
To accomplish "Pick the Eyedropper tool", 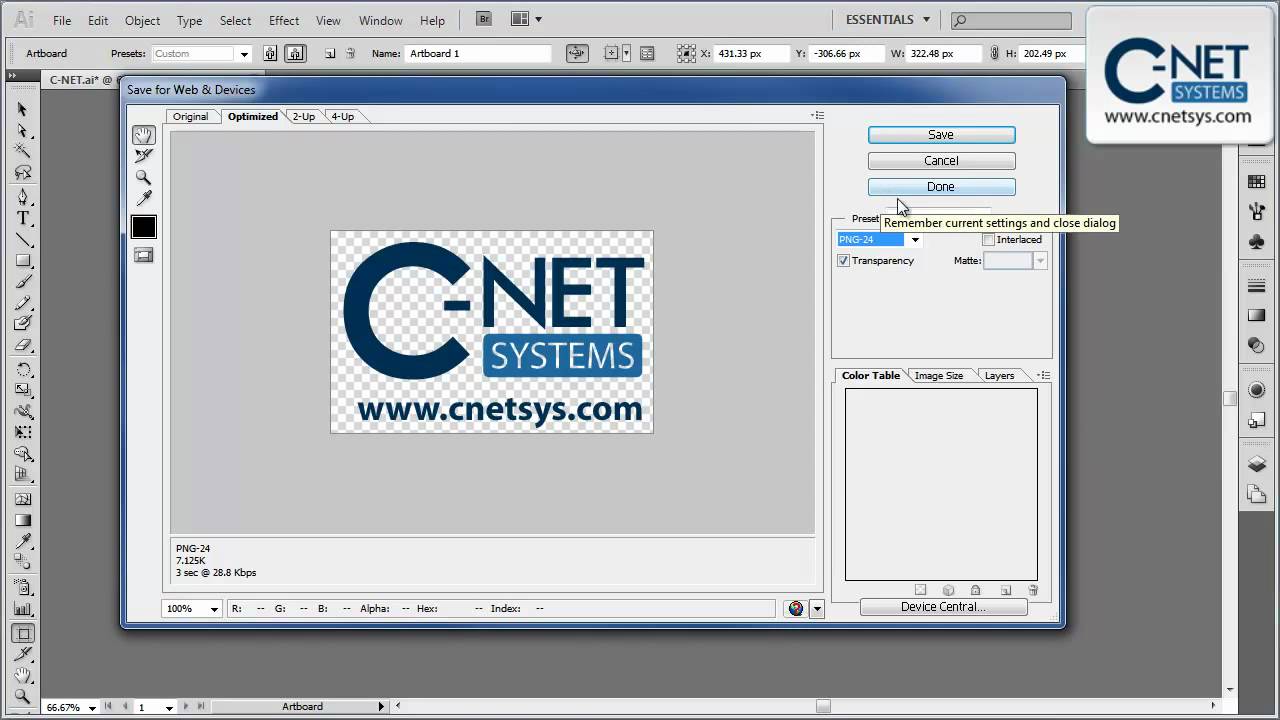I will click(143, 198).
